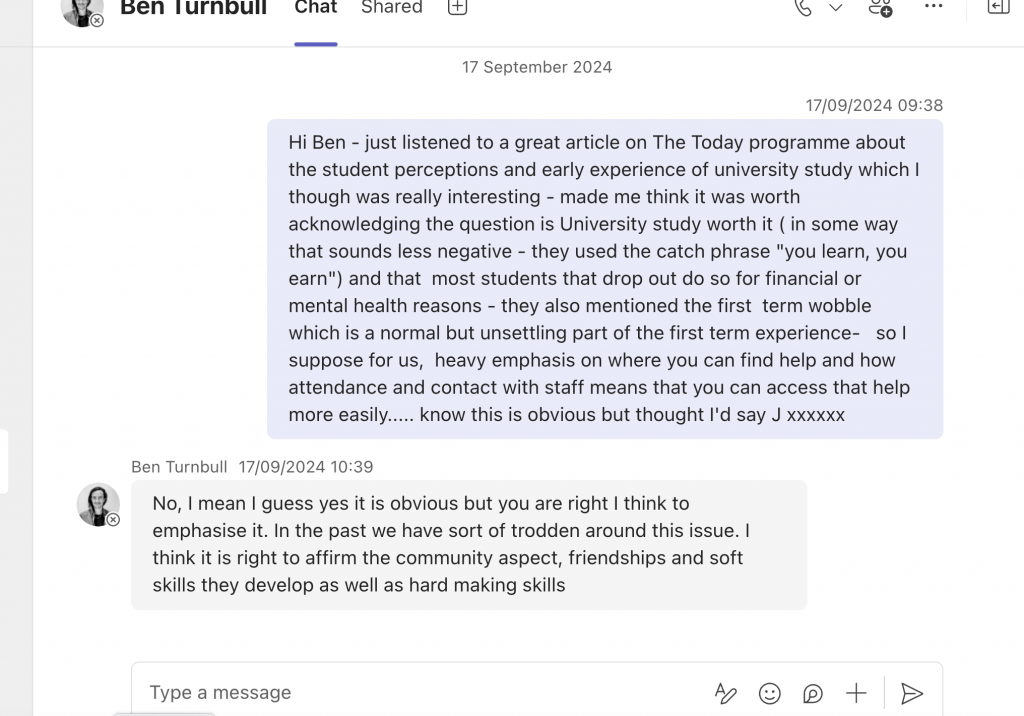
Task: Send the message with arrow button
Action: click(911, 693)
